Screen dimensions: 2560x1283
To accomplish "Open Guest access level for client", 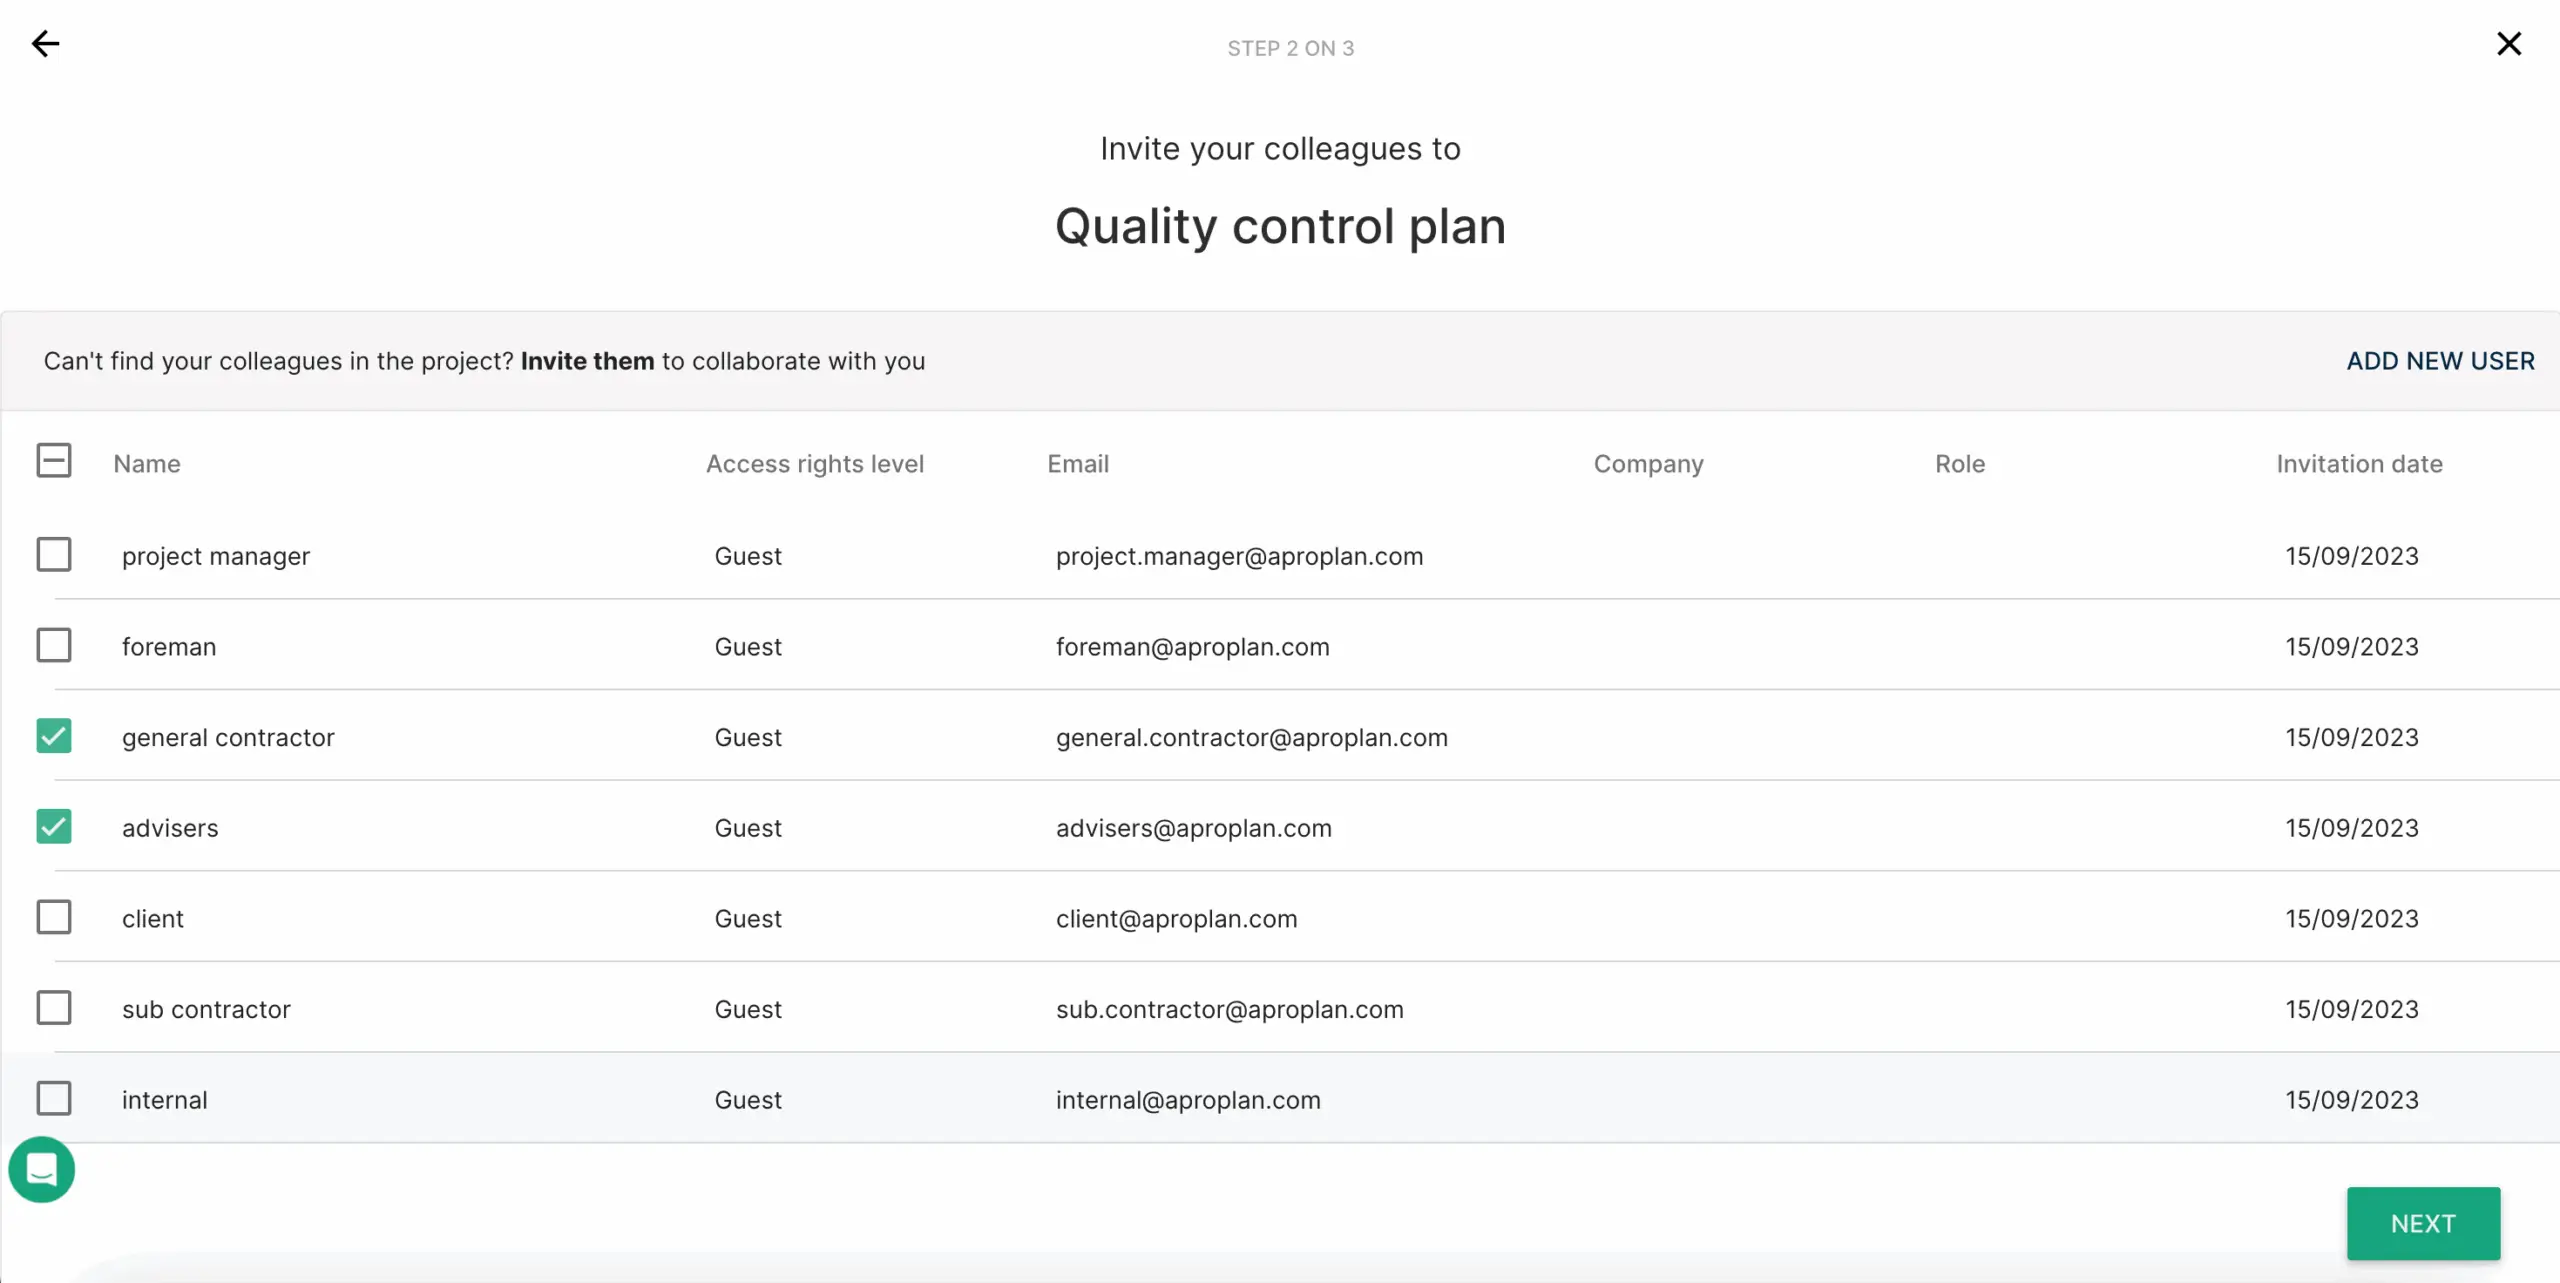I will coord(747,919).
